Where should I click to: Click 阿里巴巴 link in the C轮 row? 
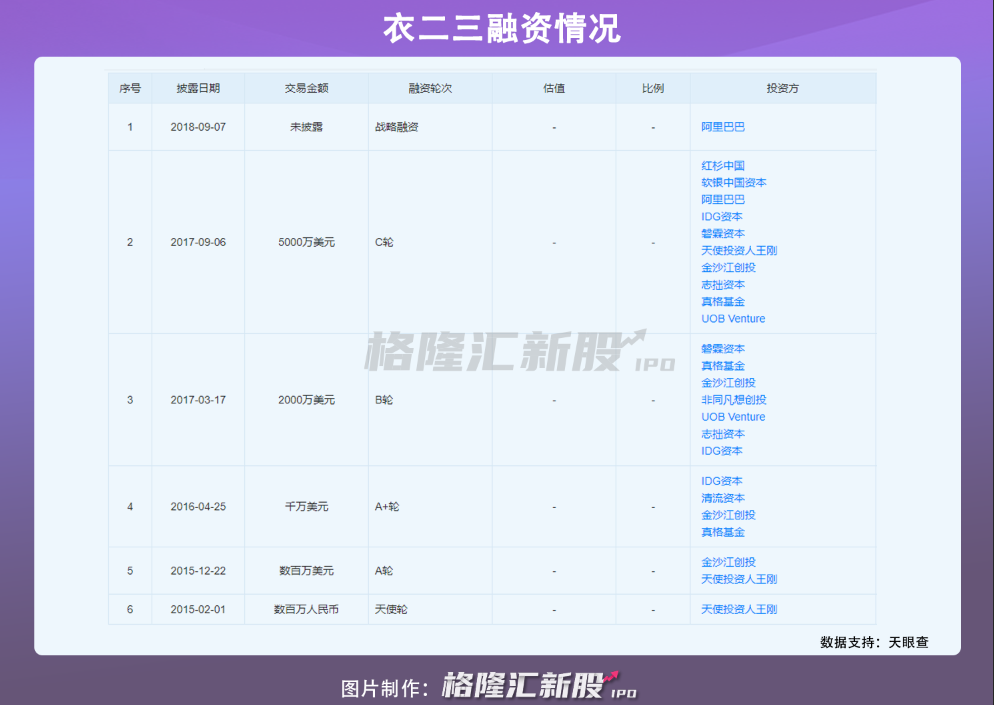(x=723, y=199)
